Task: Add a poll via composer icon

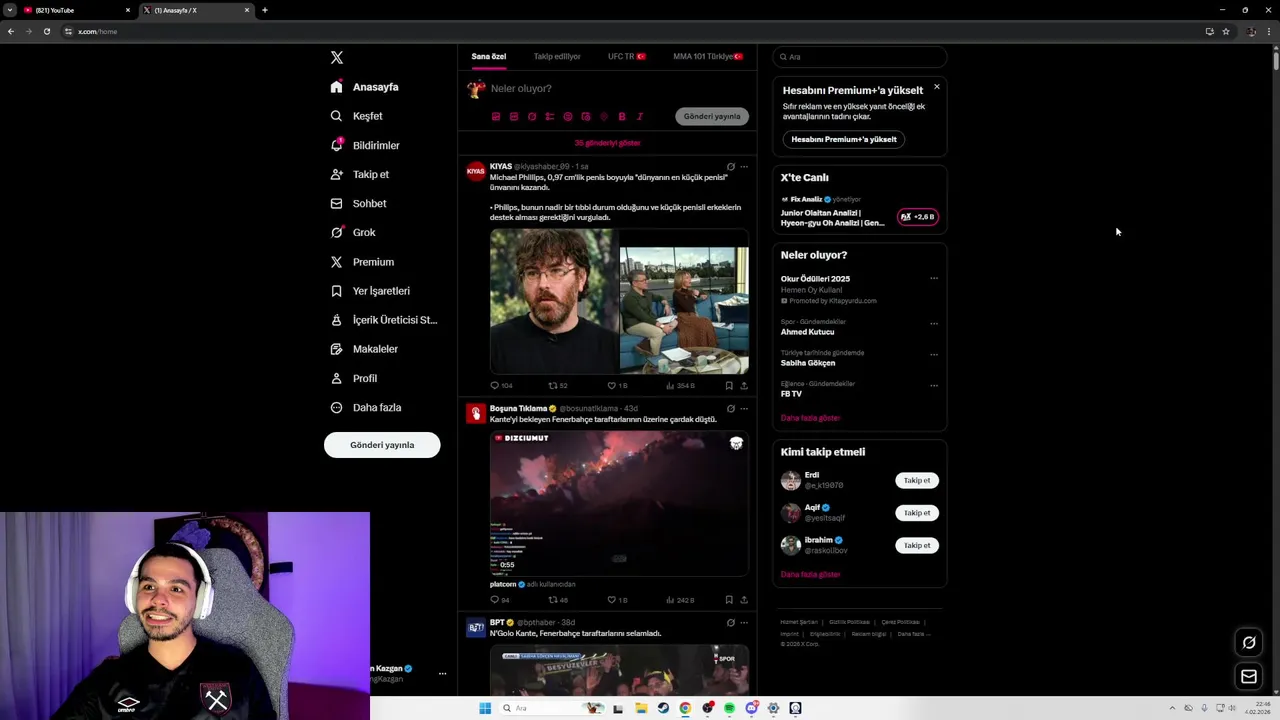Action: pyautogui.click(x=550, y=117)
